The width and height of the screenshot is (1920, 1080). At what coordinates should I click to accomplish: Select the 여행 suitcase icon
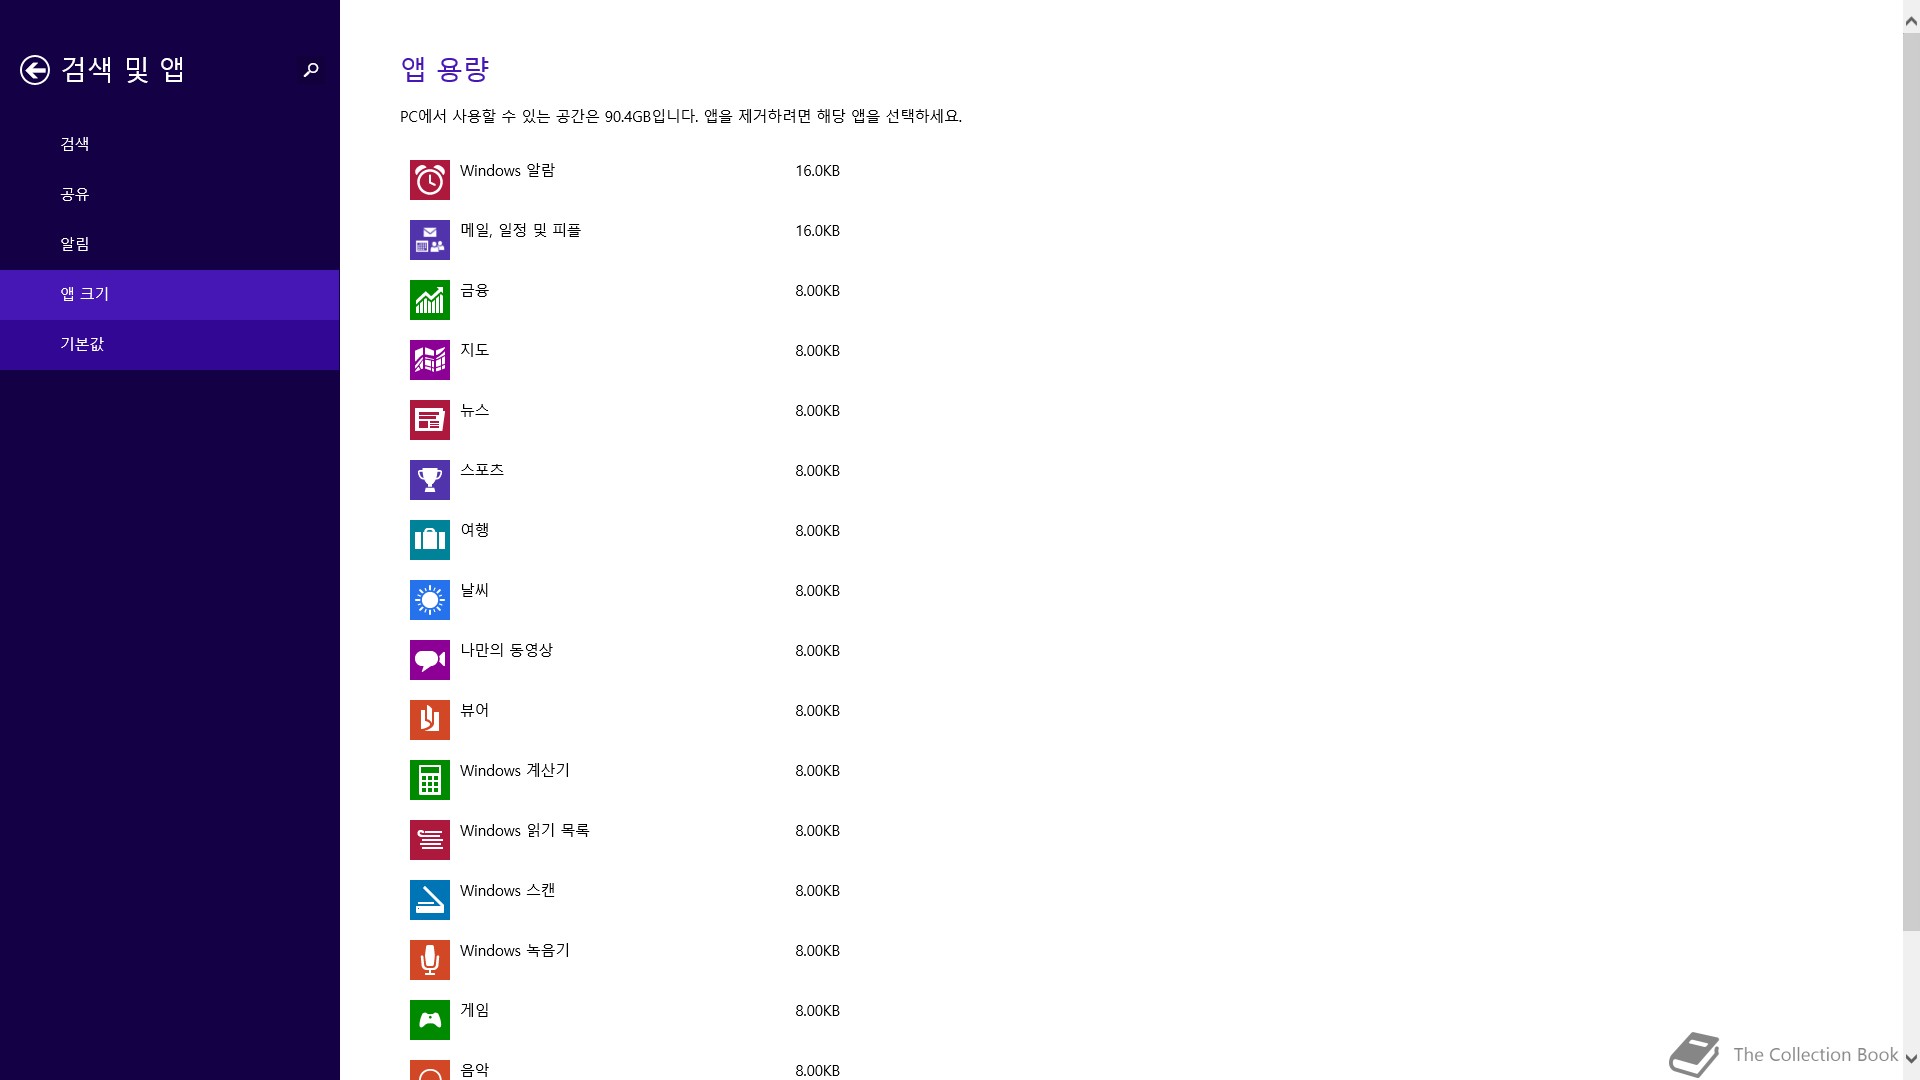point(430,540)
